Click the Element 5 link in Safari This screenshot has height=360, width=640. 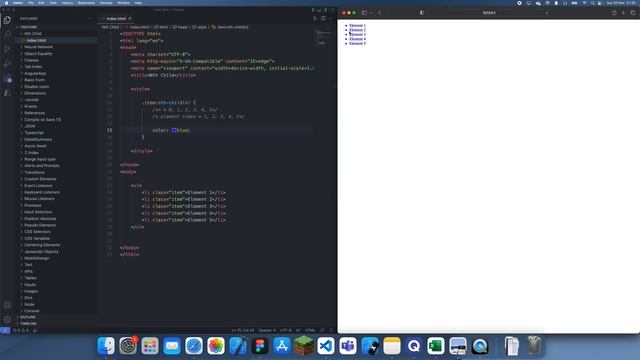[357, 43]
